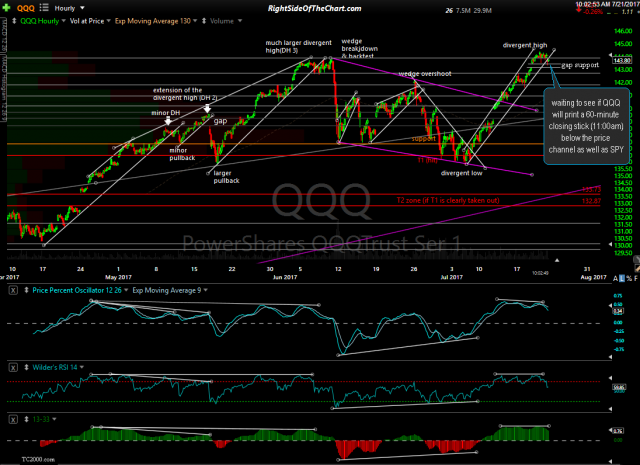
Task: Click the 29.9M volume readout
Action: [x=483, y=11]
